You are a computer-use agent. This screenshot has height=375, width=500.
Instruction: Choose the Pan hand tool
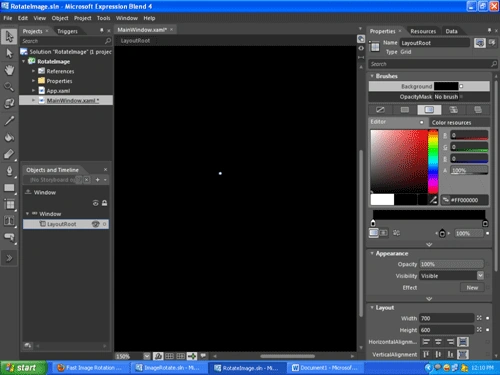(x=9, y=70)
